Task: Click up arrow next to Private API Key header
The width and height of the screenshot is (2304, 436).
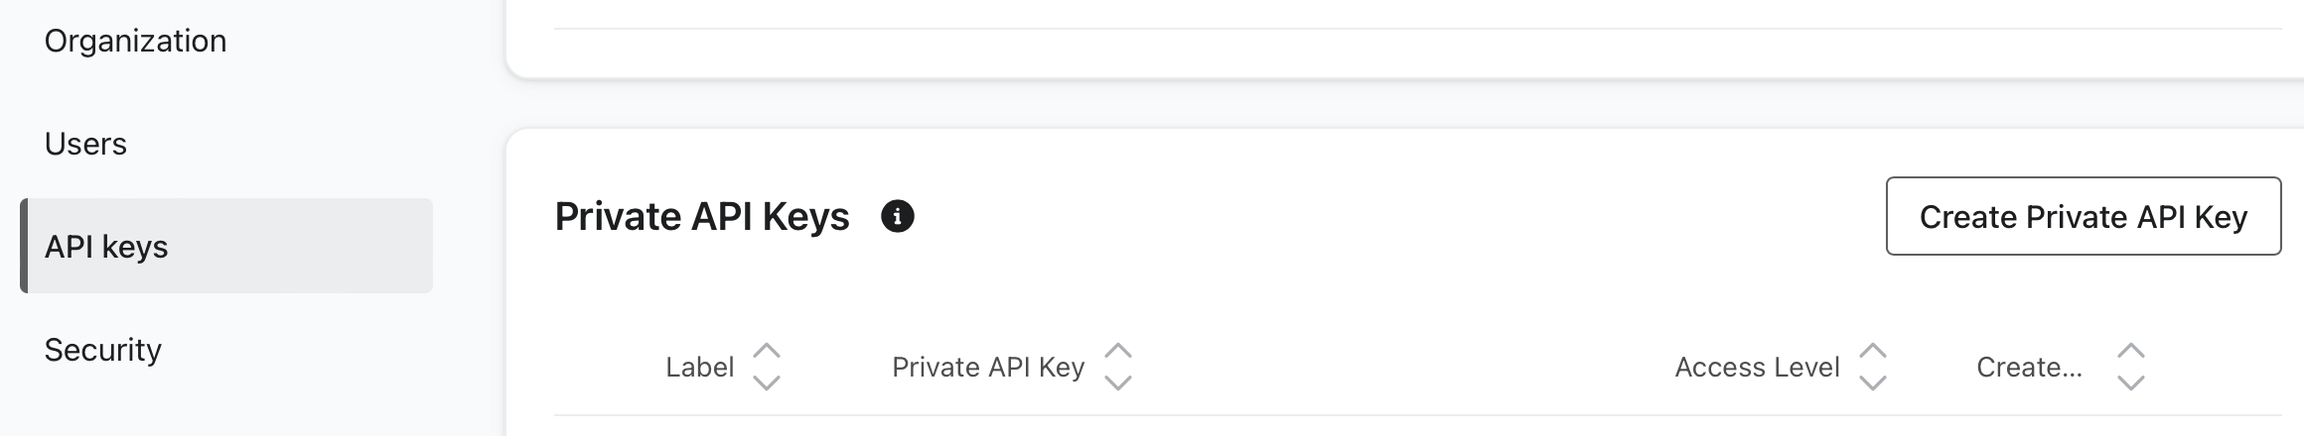Action: click(1118, 351)
